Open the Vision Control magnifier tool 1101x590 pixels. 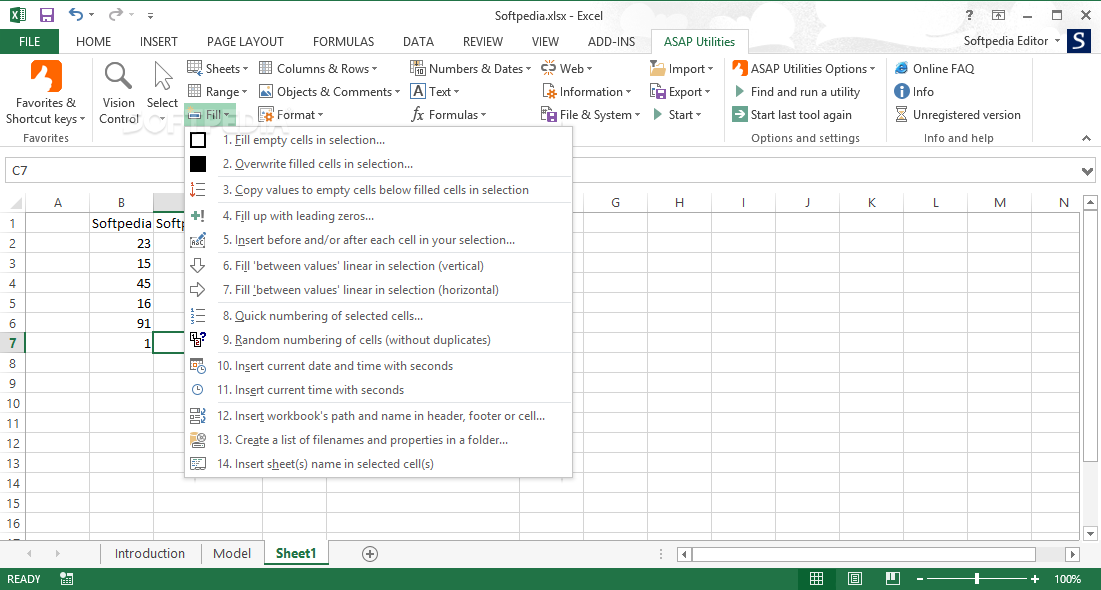click(x=119, y=93)
